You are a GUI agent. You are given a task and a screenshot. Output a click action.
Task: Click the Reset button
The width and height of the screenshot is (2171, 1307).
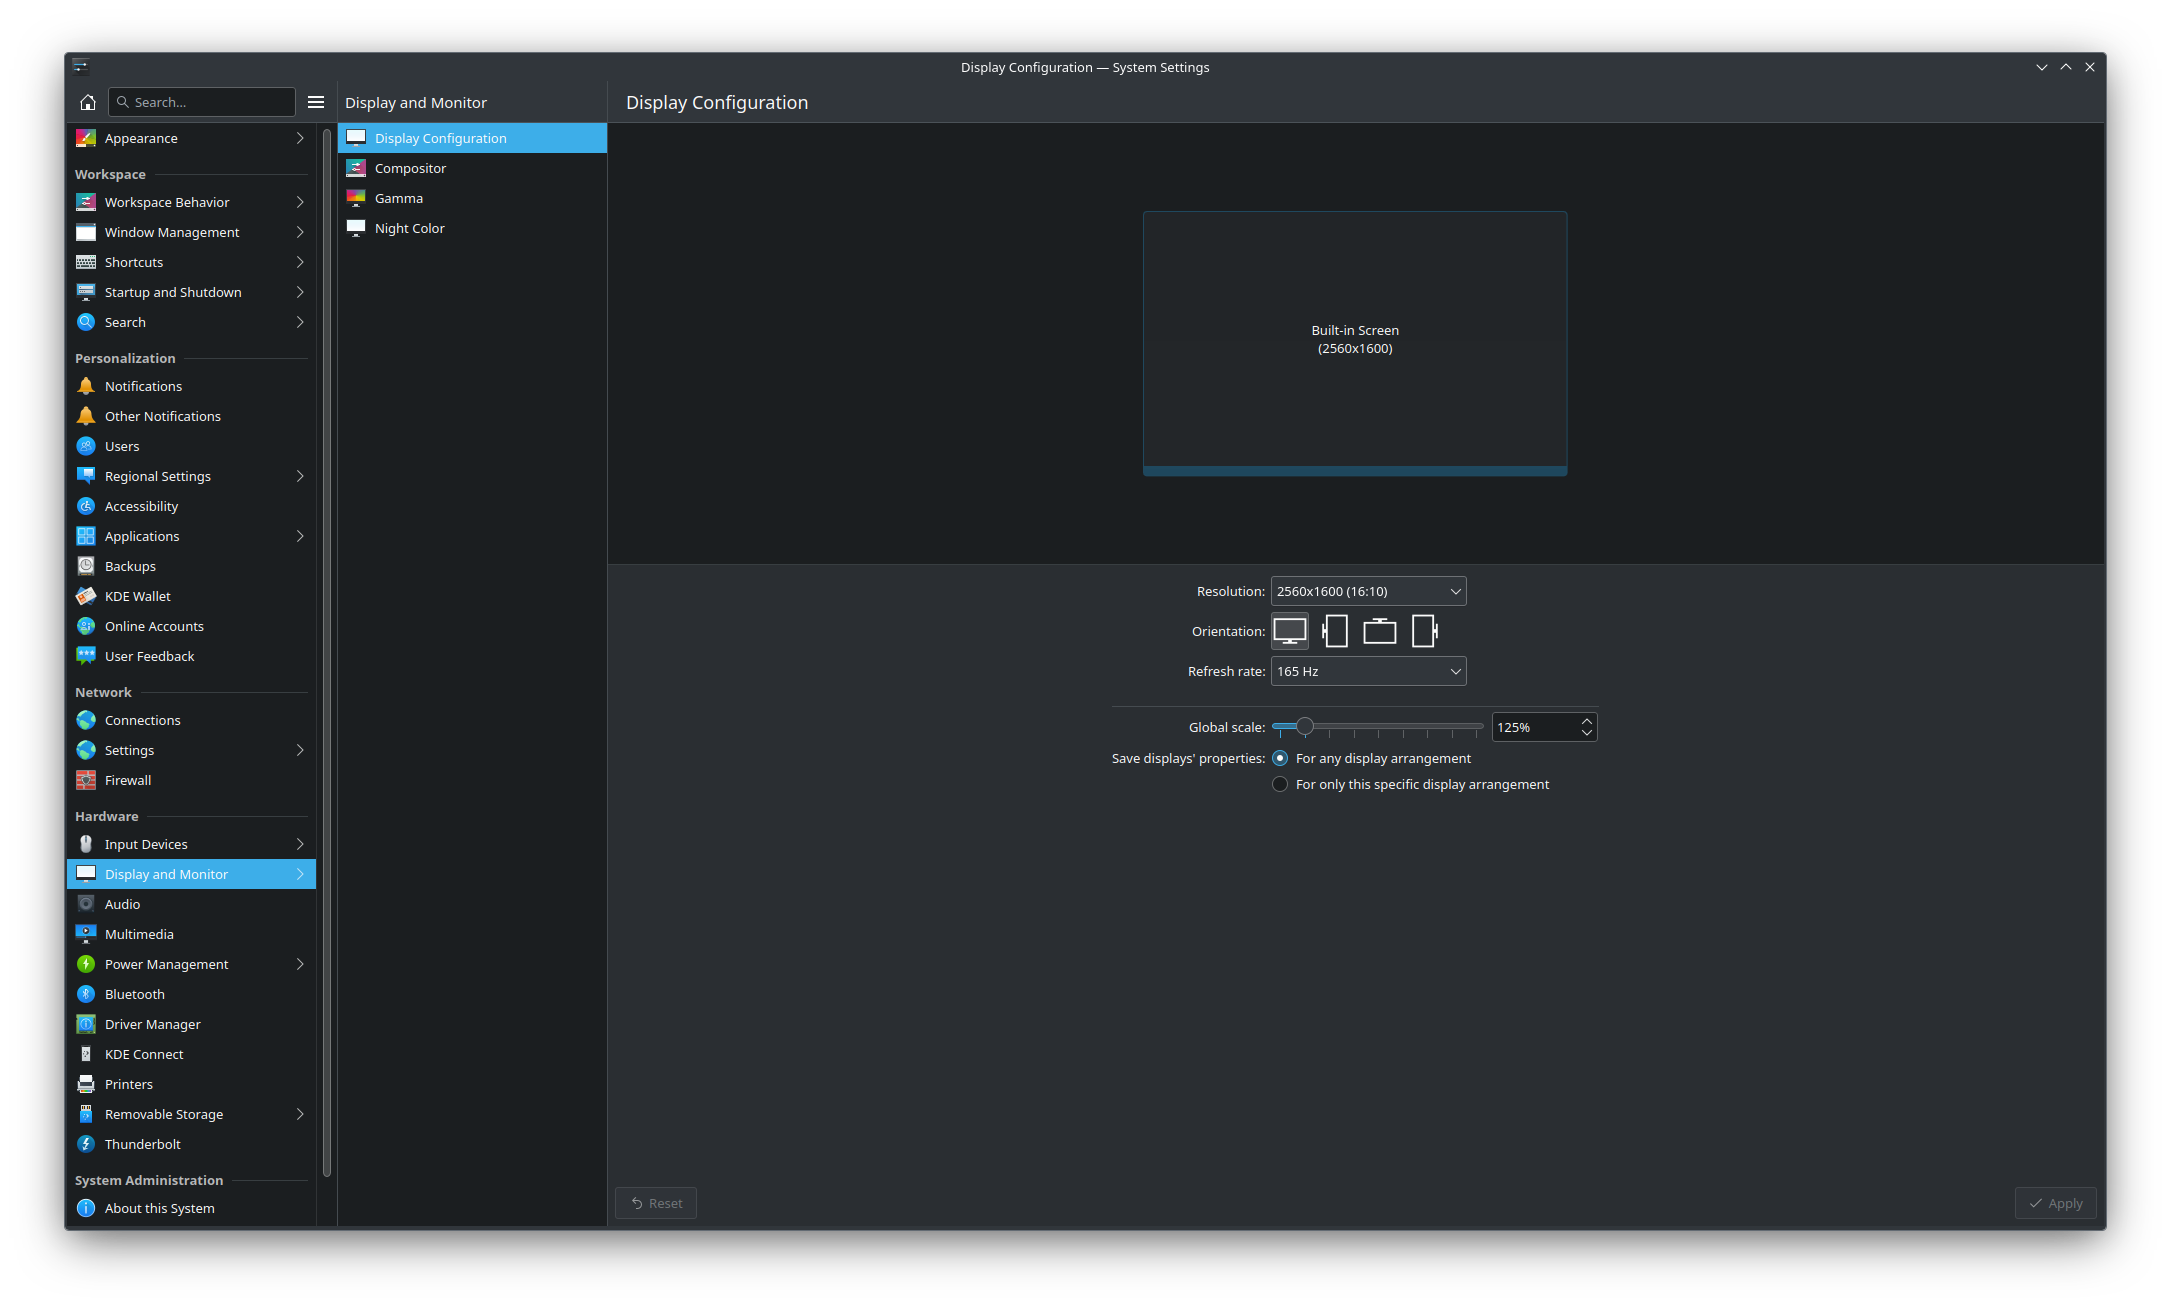[x=656, y=1203]
